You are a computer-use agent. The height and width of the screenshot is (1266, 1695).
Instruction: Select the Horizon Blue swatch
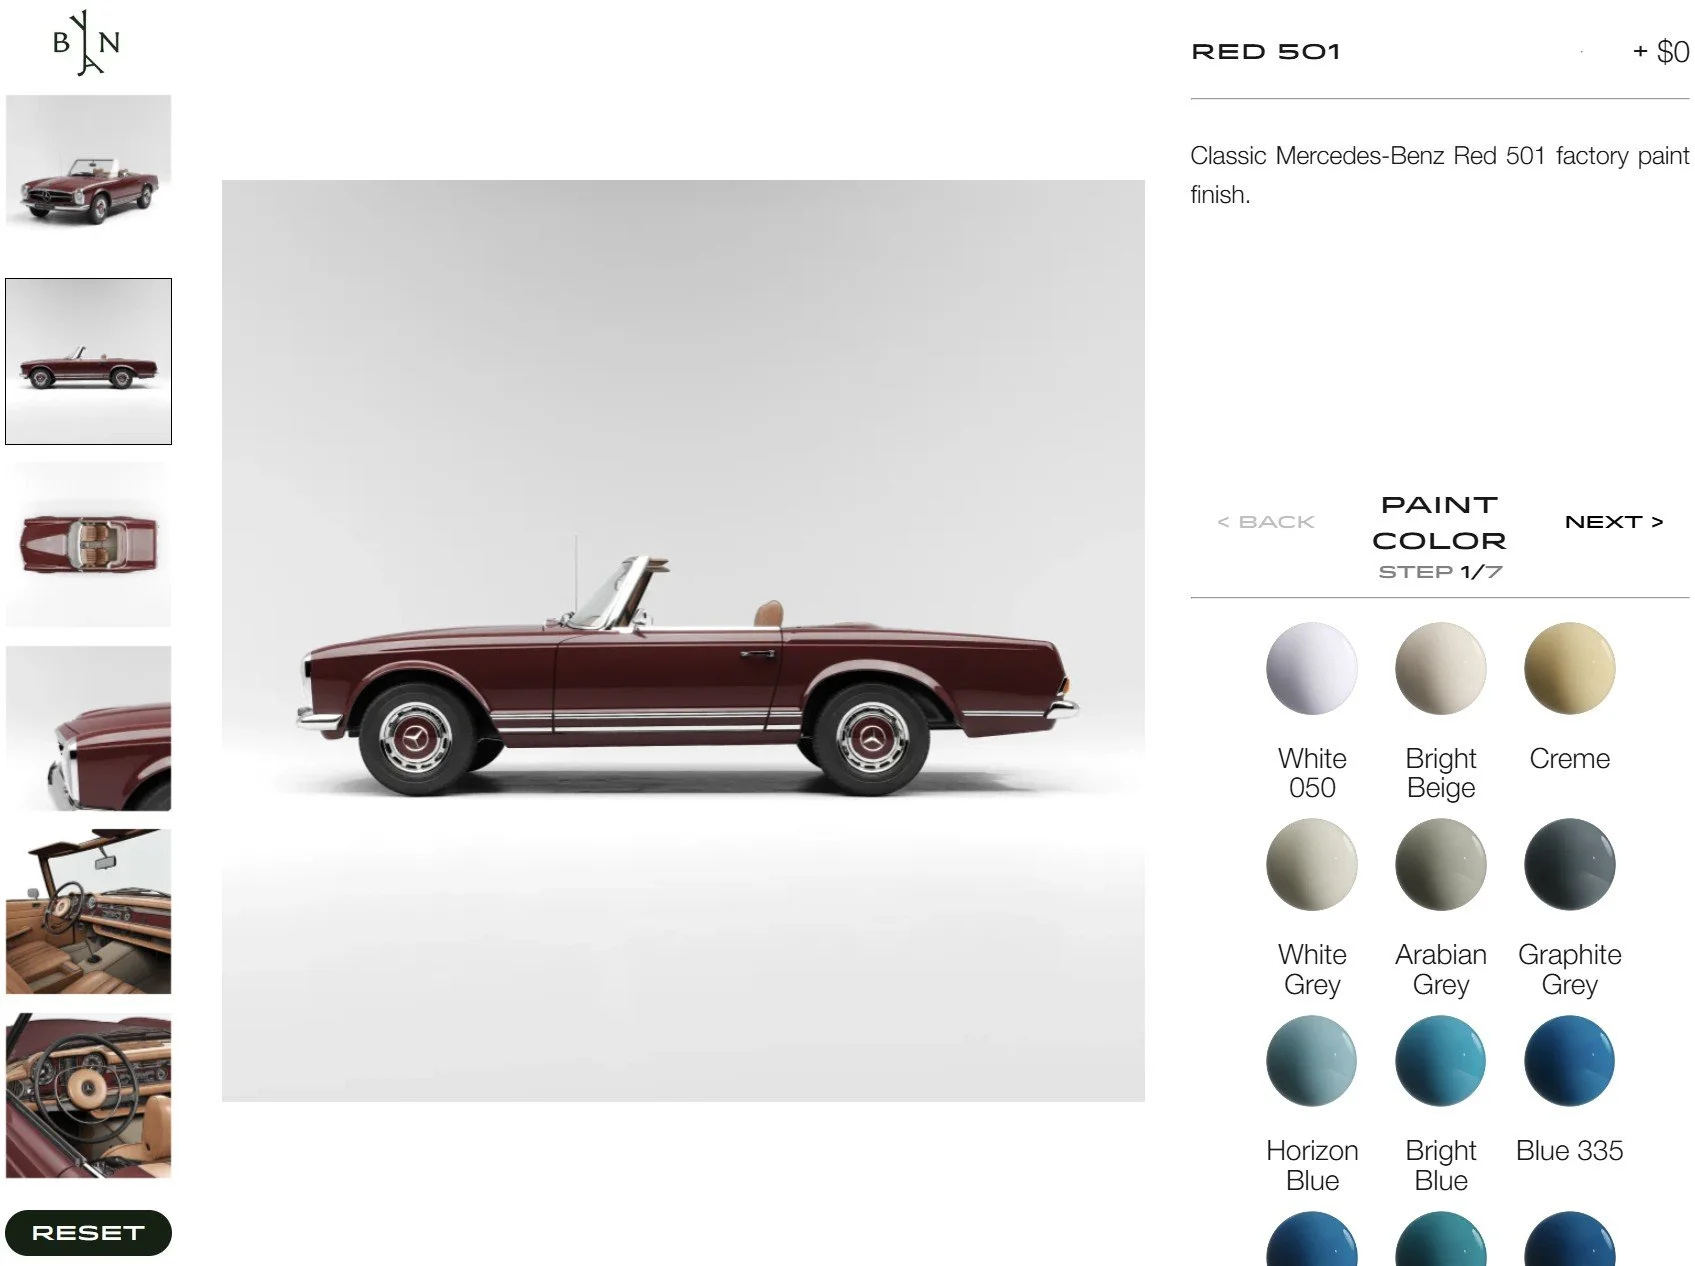pyautogui.click(x=1311, y=1060)
